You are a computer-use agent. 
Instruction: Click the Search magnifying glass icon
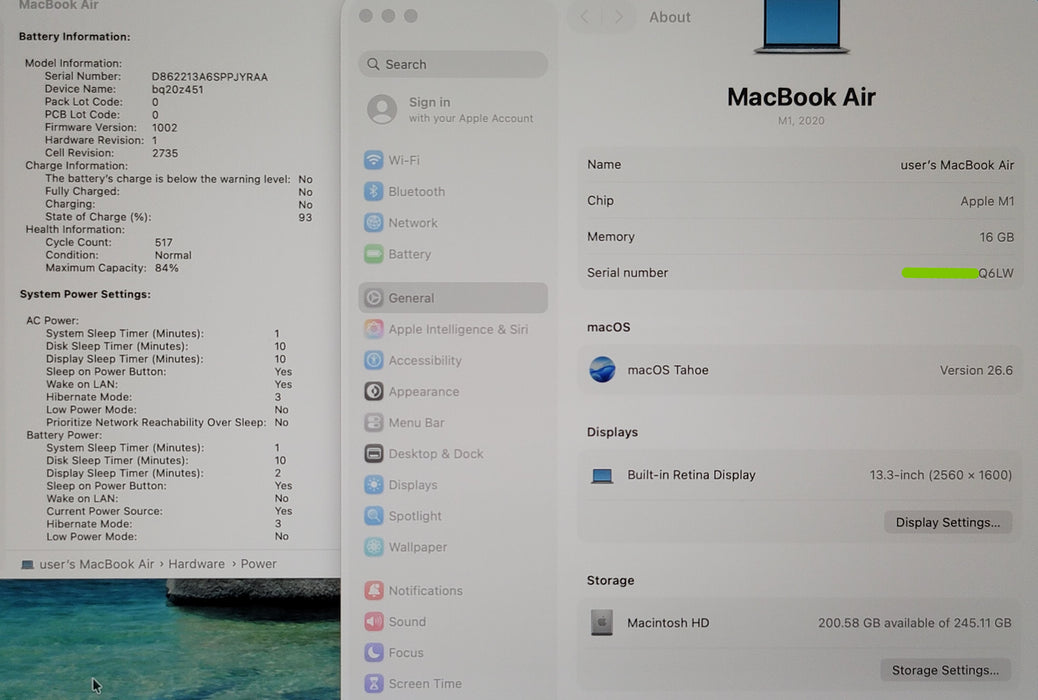[373, 64]
